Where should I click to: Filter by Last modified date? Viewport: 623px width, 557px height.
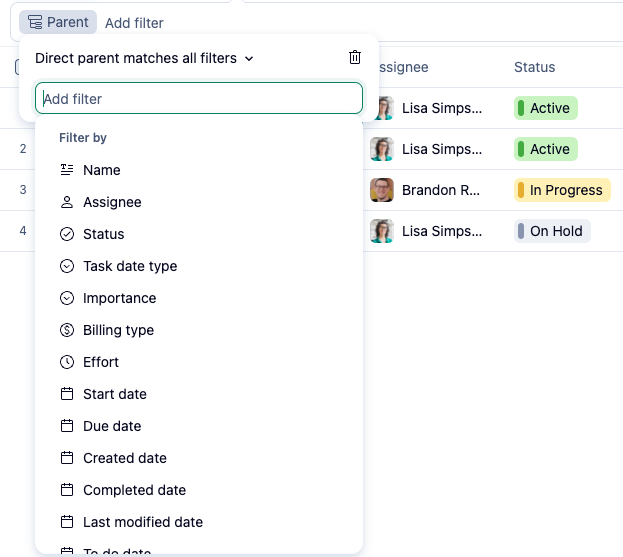pyautogui.click(x=142, y=522)
